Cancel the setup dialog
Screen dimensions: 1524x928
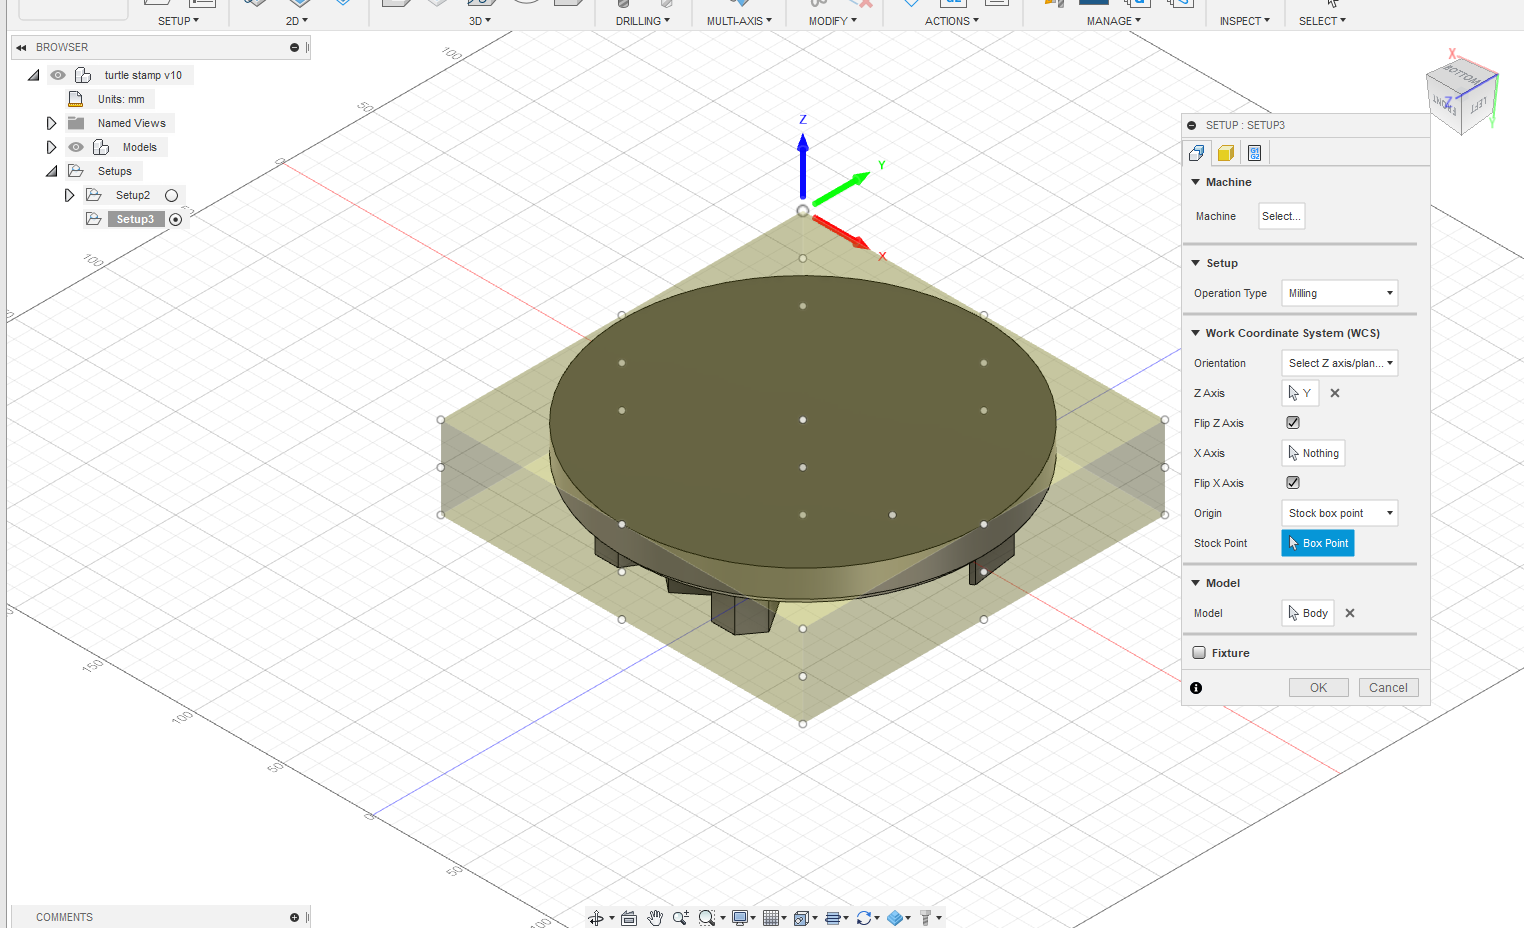1388,688
